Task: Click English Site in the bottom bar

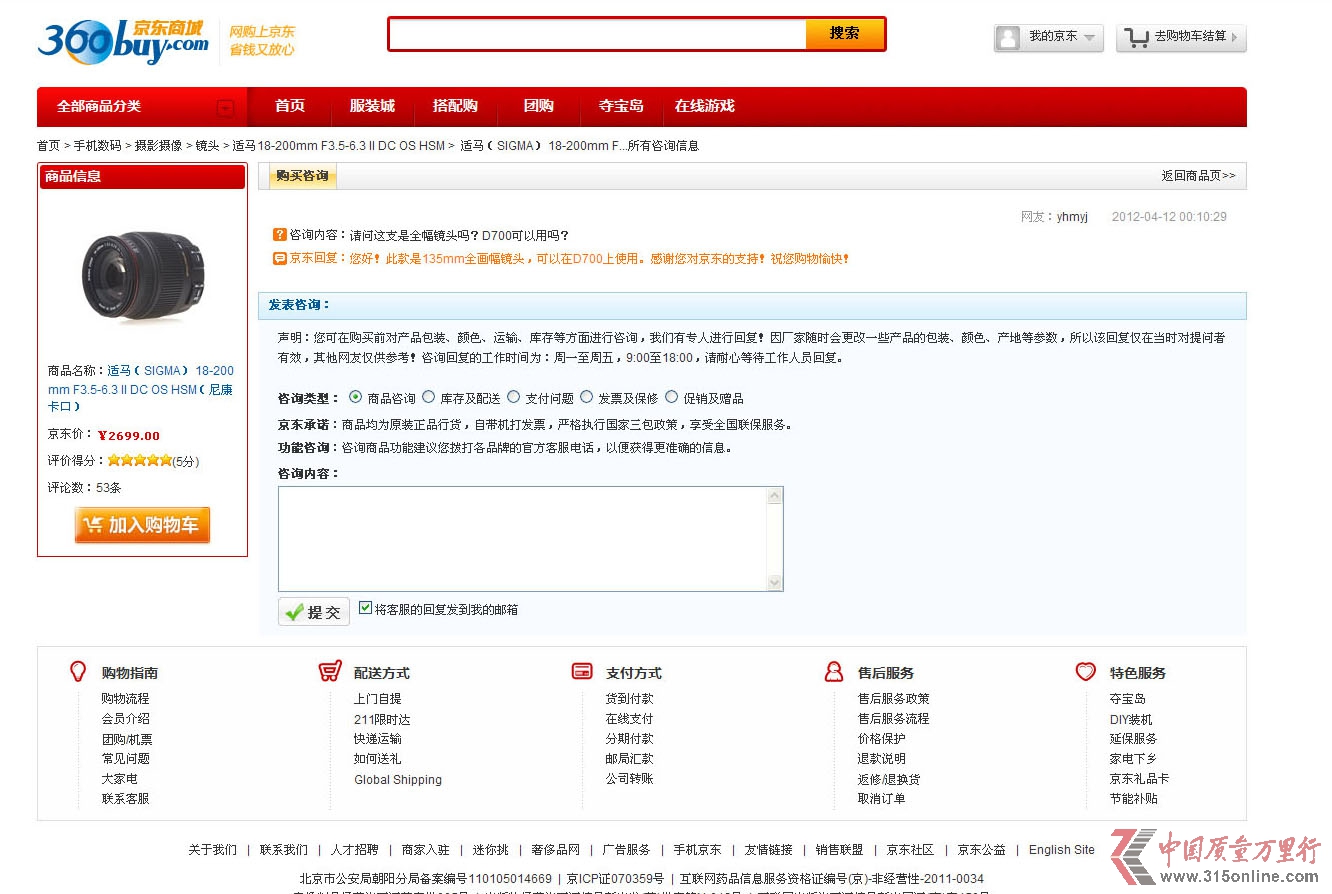Action: tap(1062, 850)
